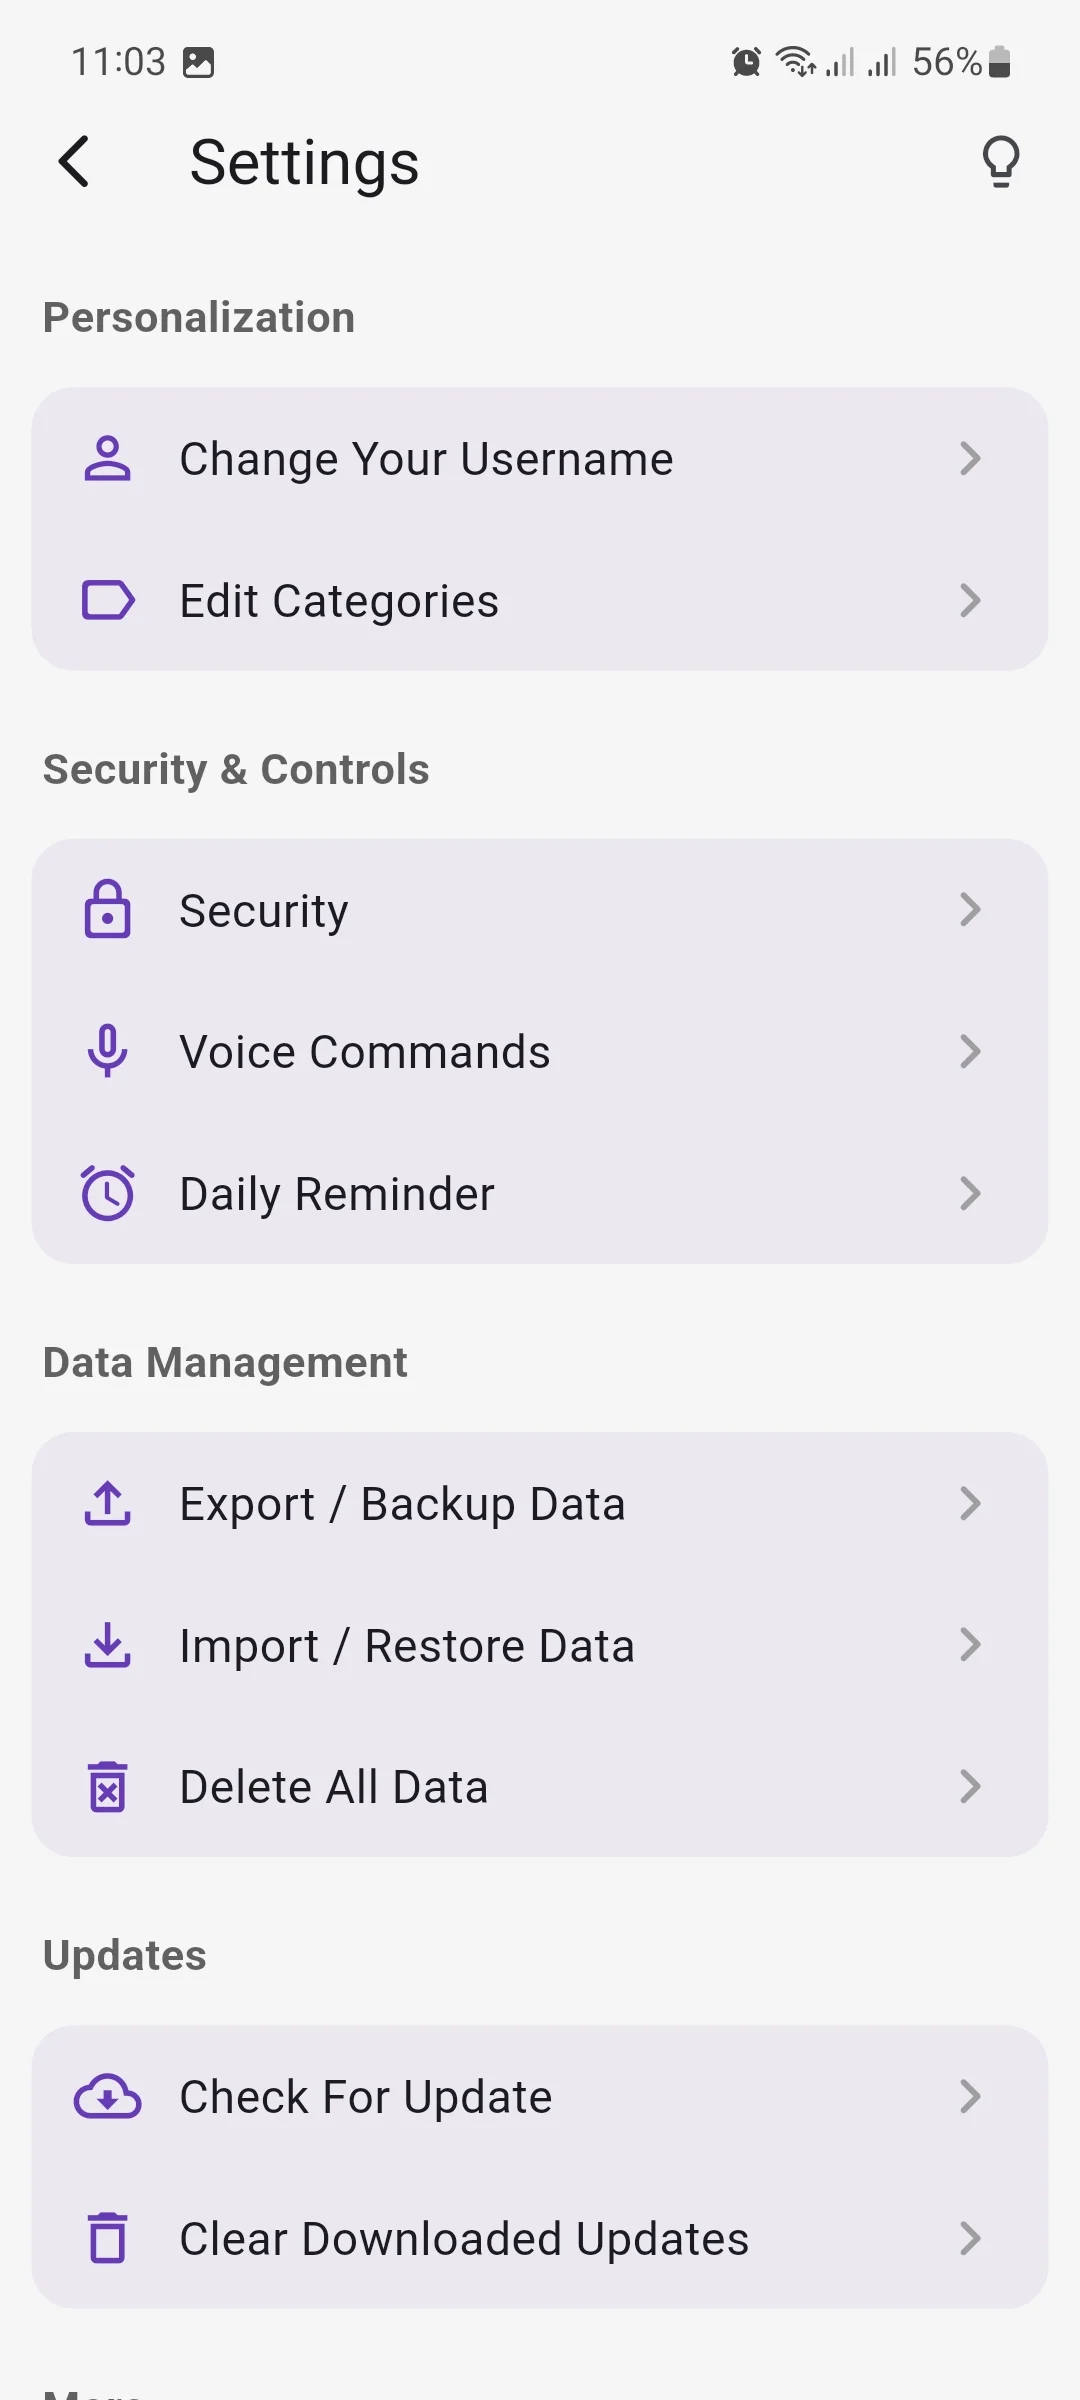Image resolution: width=1080 pixels, height=2400 pixels.
Task: Select Clear Downloaded Updates
Action: (464, 2239)
